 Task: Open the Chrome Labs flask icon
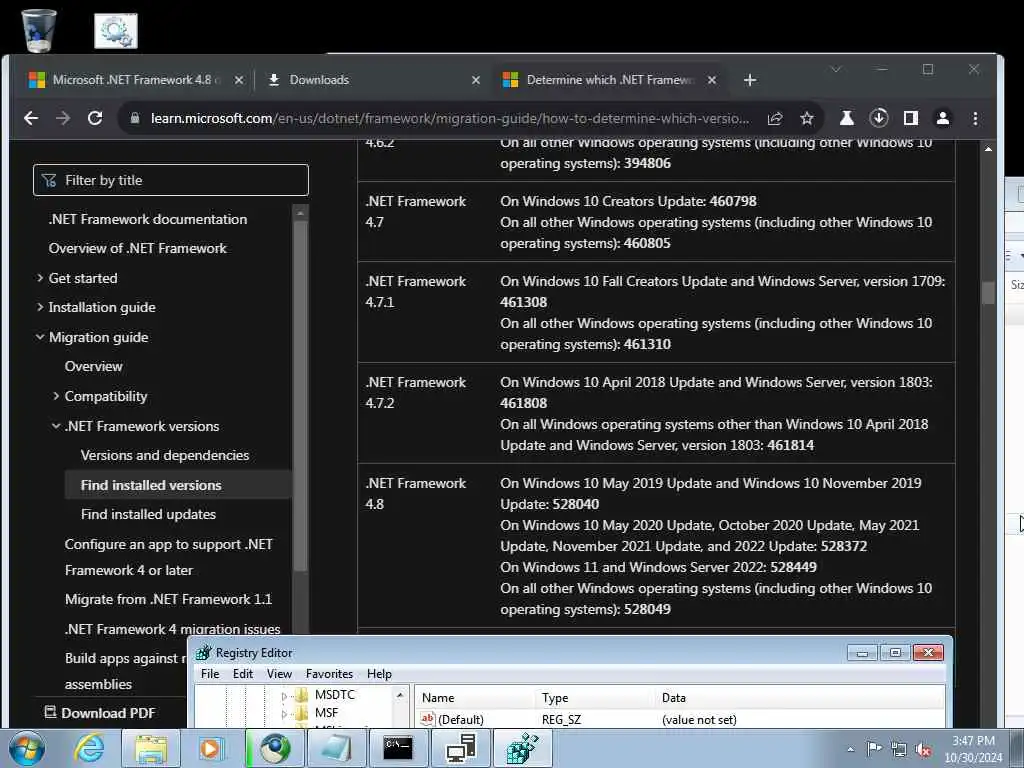[x=846, y=118]
